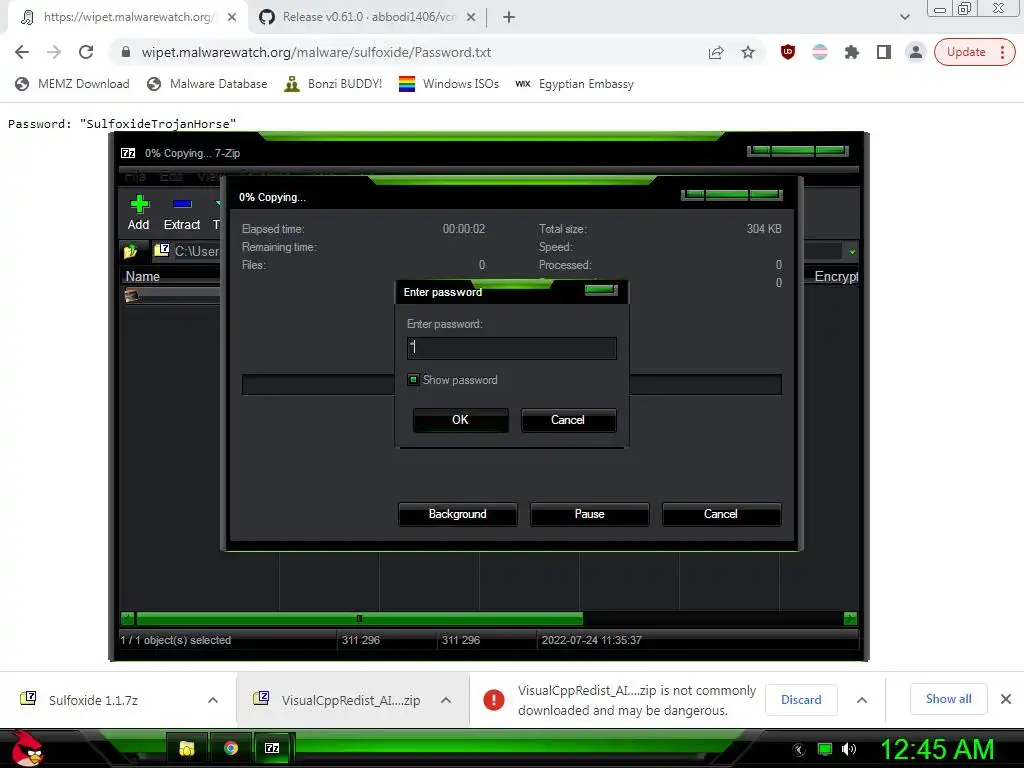Open Chrome from the taskbar
This screenshot has height=768, width=1024.
(x=231, y=748)
